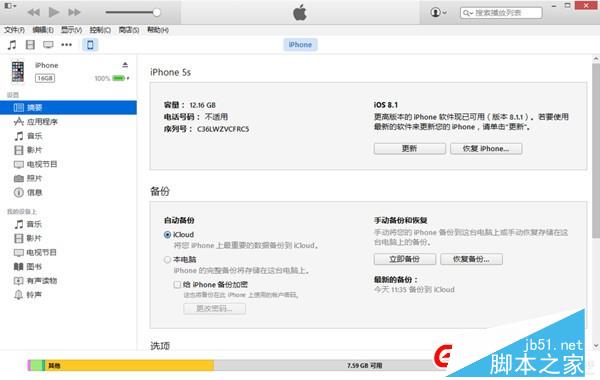Click the Apple logo in the title bar

point(300,13)
